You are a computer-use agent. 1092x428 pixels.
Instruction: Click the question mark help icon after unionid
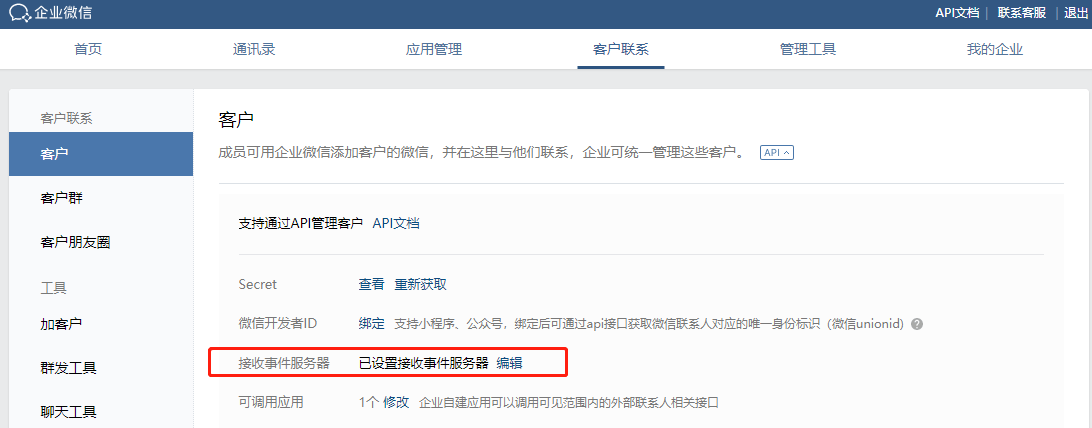[916, 324]
